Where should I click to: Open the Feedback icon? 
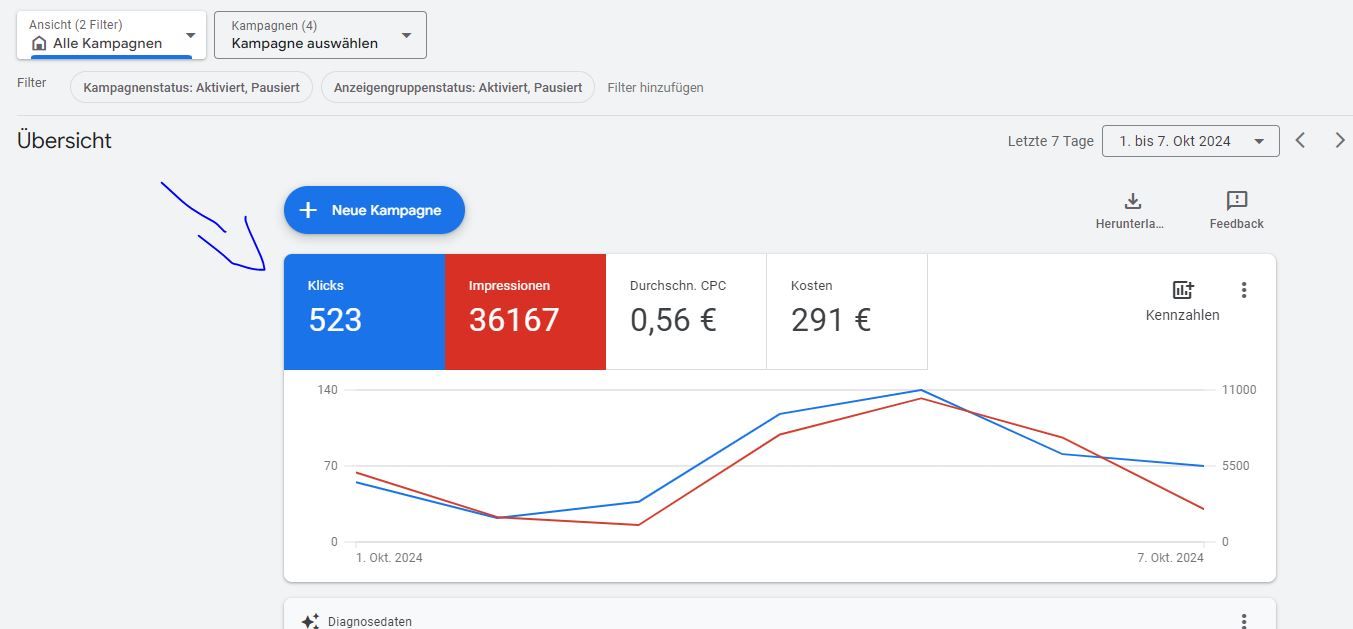point(1237,200)
